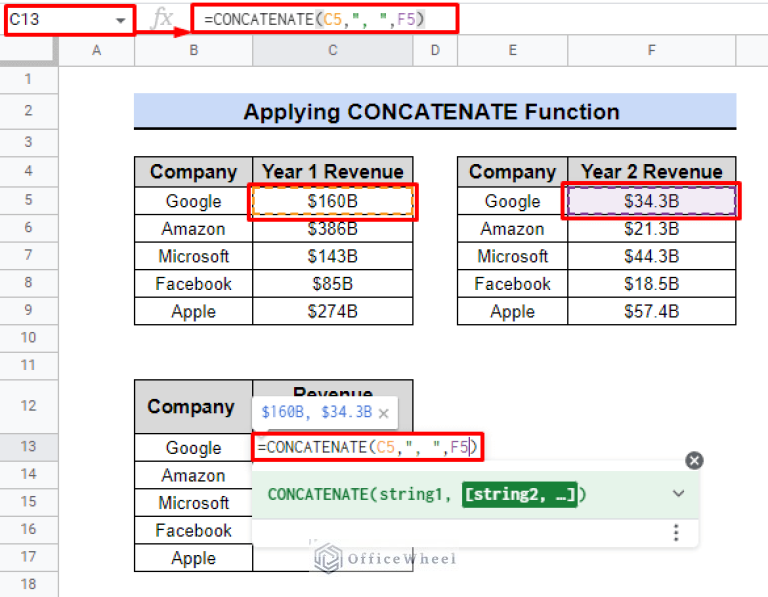Select the $143B cell
The height and width of the screenshot is (597, 768).
point(333,256)
